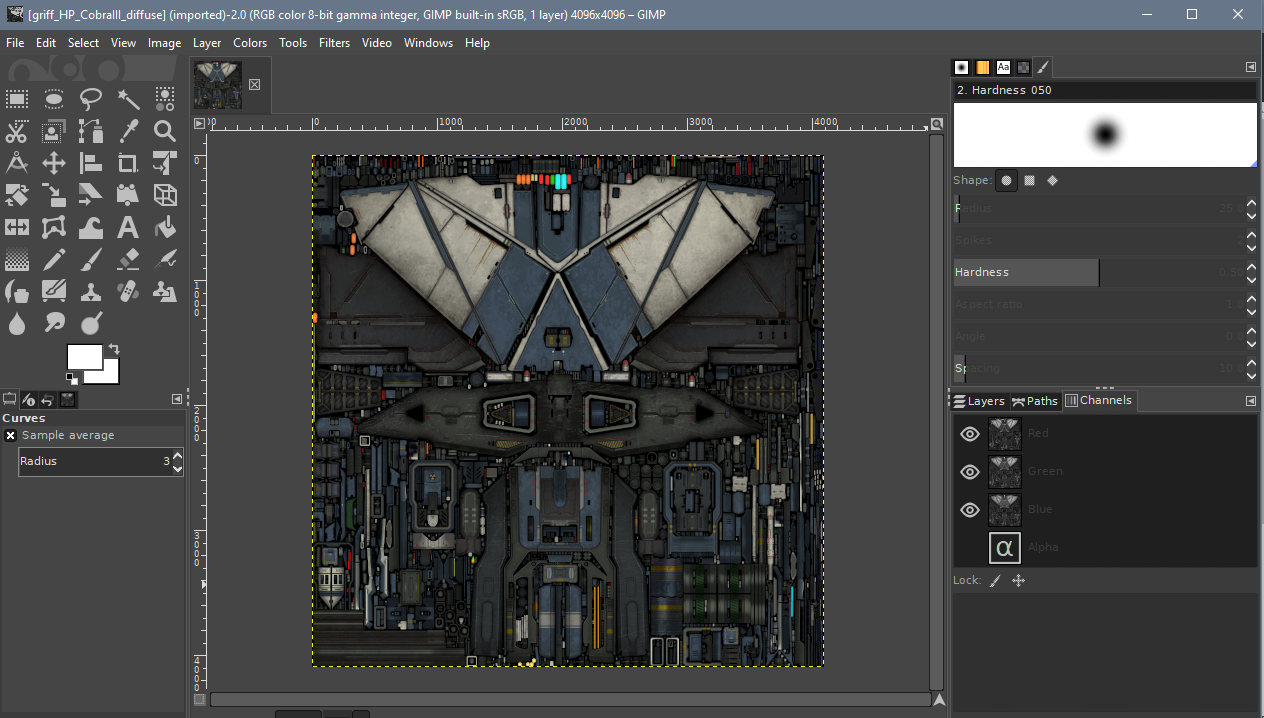The width and height of the screenshot is (1264, 718).
Task: Select the Smudge tool
Action: tap(54, 324)
